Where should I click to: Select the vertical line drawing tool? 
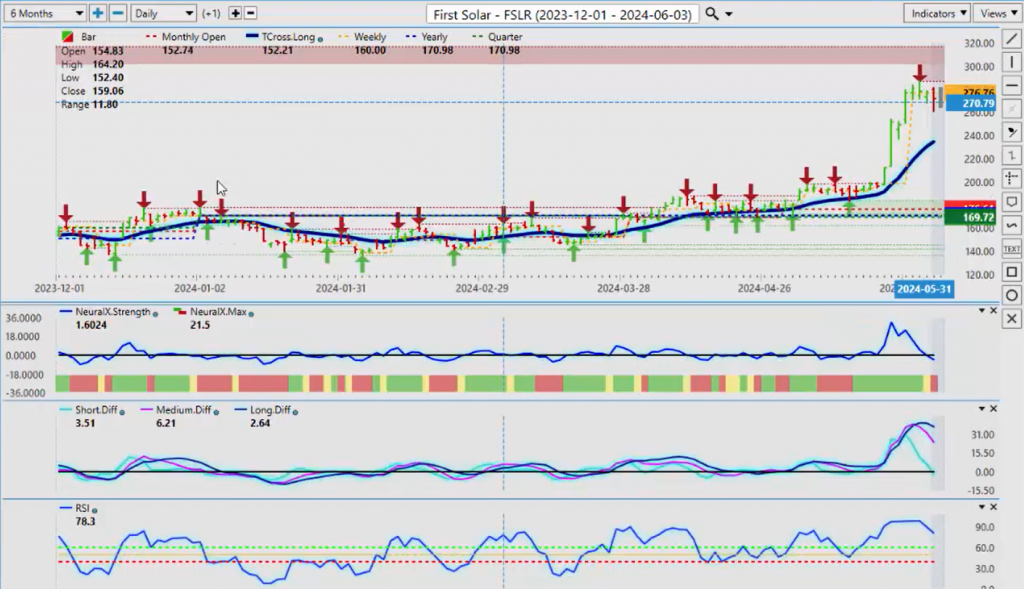(1010, 63)
